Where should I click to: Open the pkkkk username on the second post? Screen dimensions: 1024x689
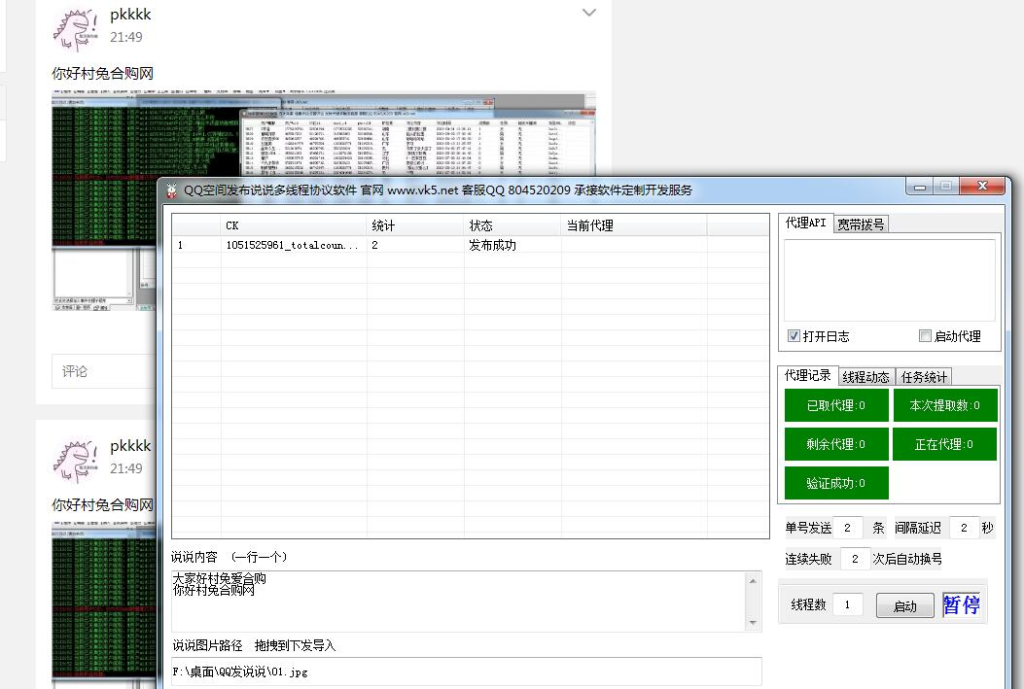[131, 446]
